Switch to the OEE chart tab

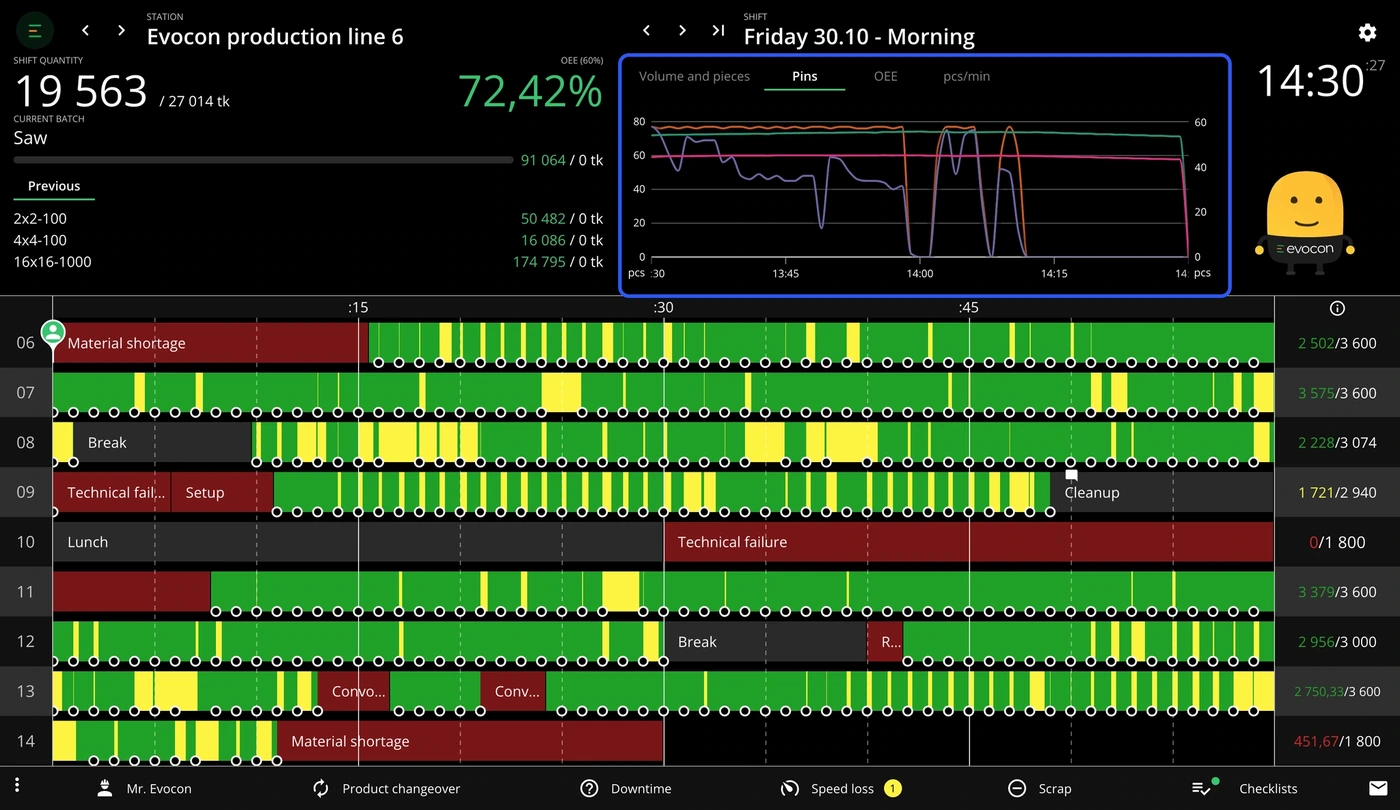point(886,77)
